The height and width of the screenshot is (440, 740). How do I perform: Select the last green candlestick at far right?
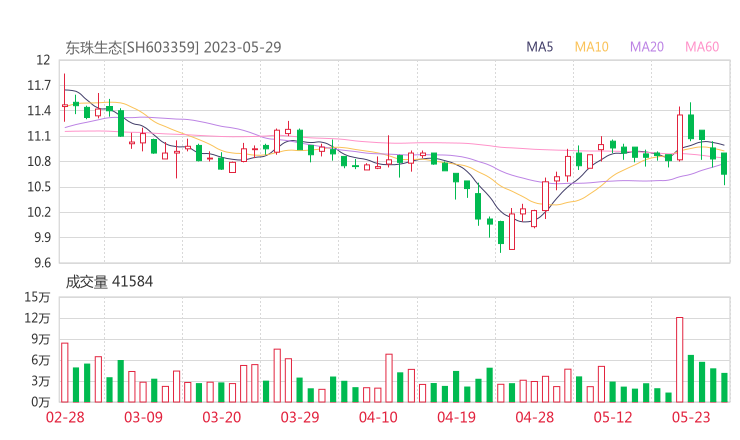coord(724,163)
